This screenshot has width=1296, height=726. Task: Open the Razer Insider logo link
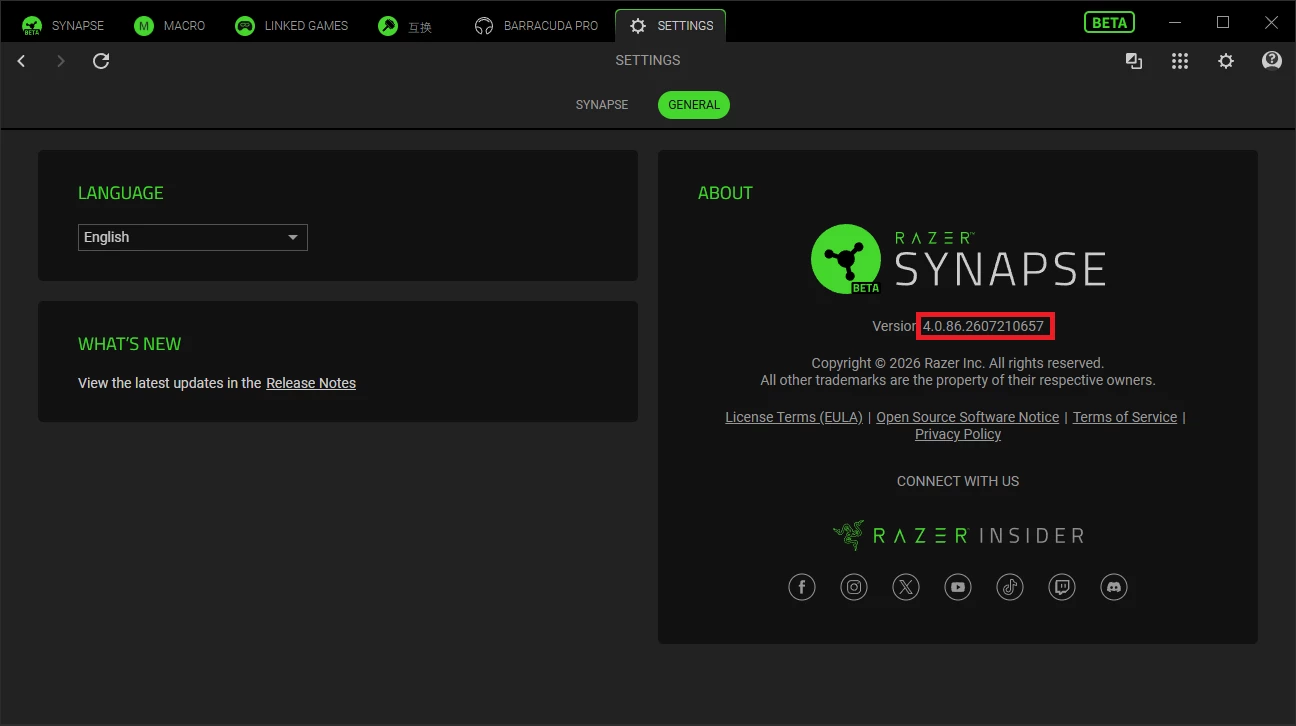pos(958,535)
